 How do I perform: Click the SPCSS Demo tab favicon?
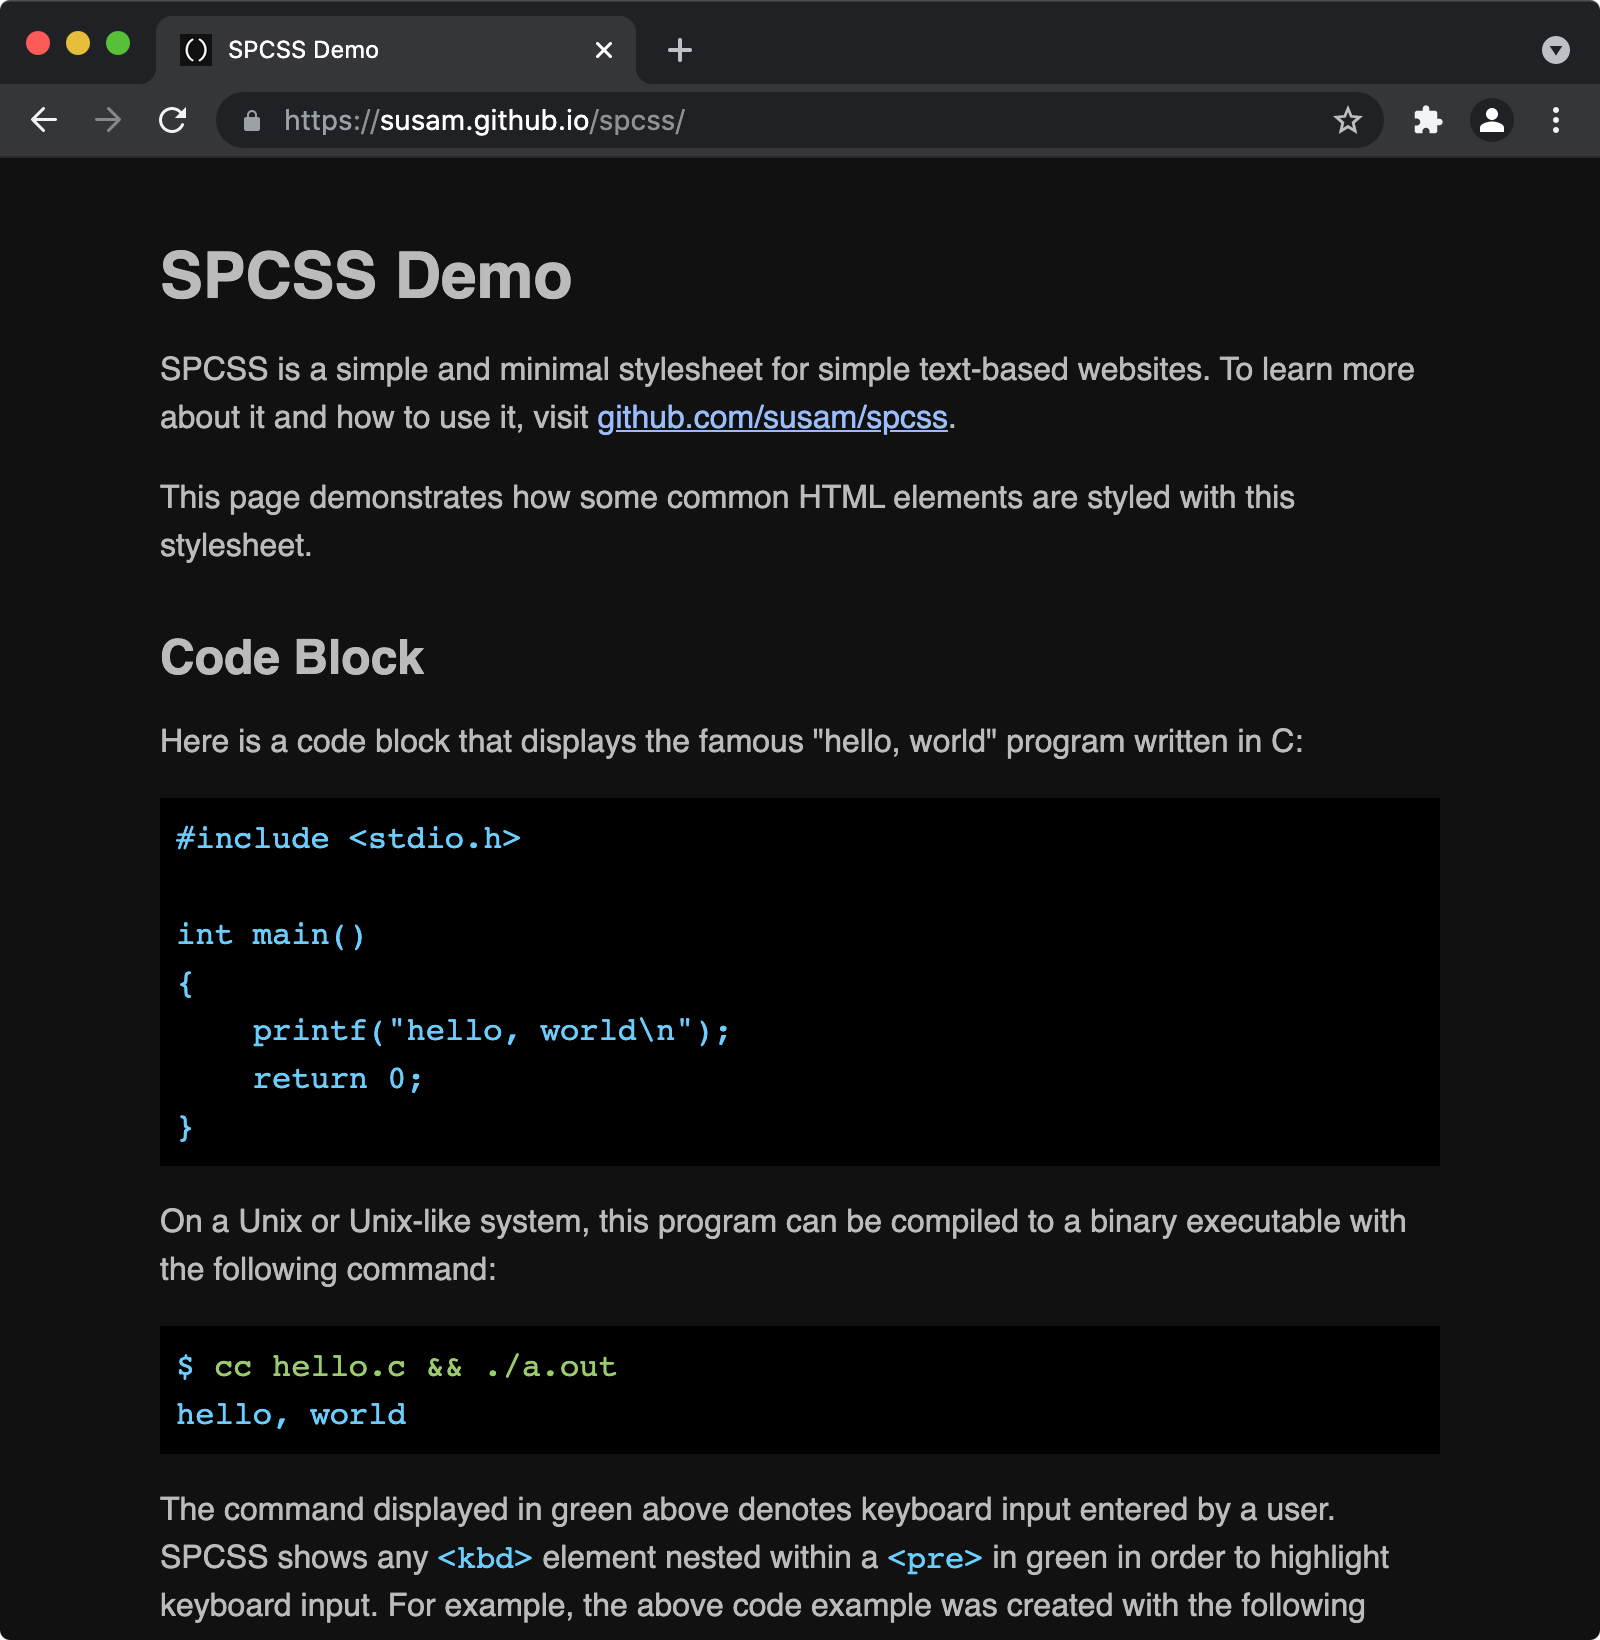click(x=197, y=50)
